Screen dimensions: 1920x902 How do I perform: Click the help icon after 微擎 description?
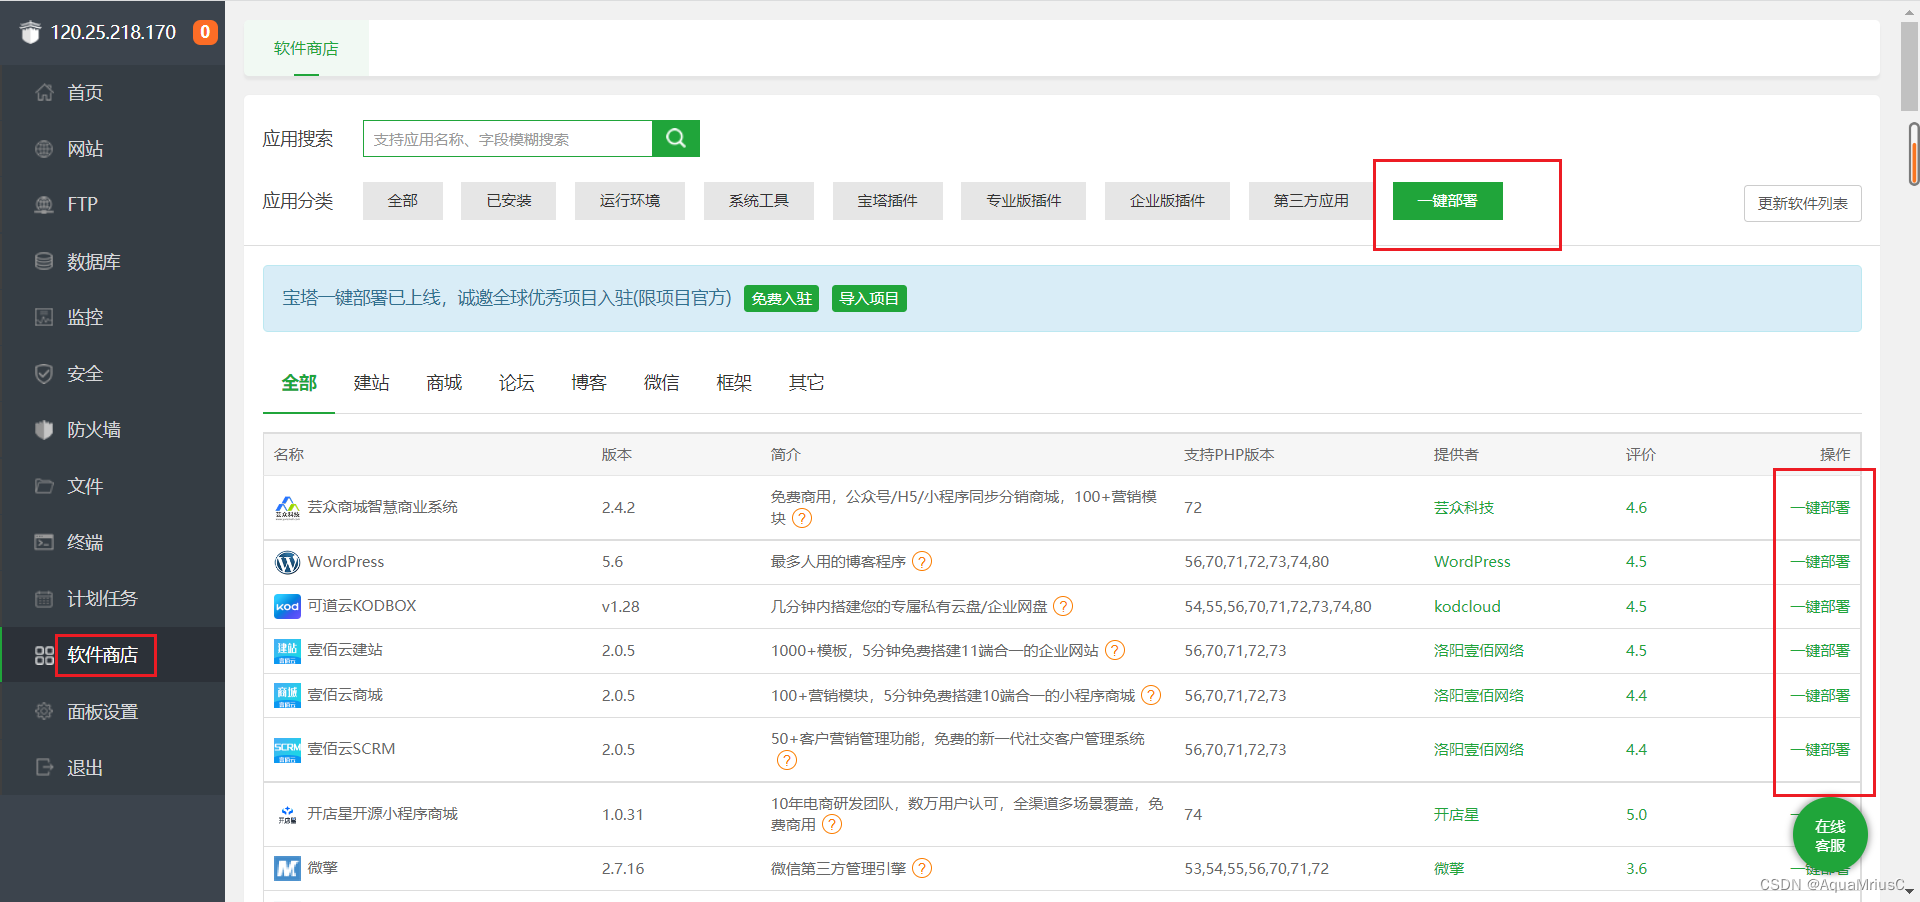[x=922, y=868]
